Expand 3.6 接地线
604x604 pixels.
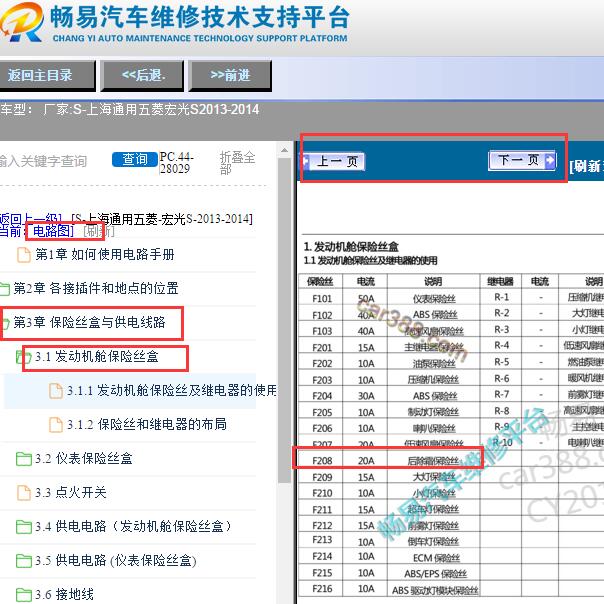(x=64, y=594)
